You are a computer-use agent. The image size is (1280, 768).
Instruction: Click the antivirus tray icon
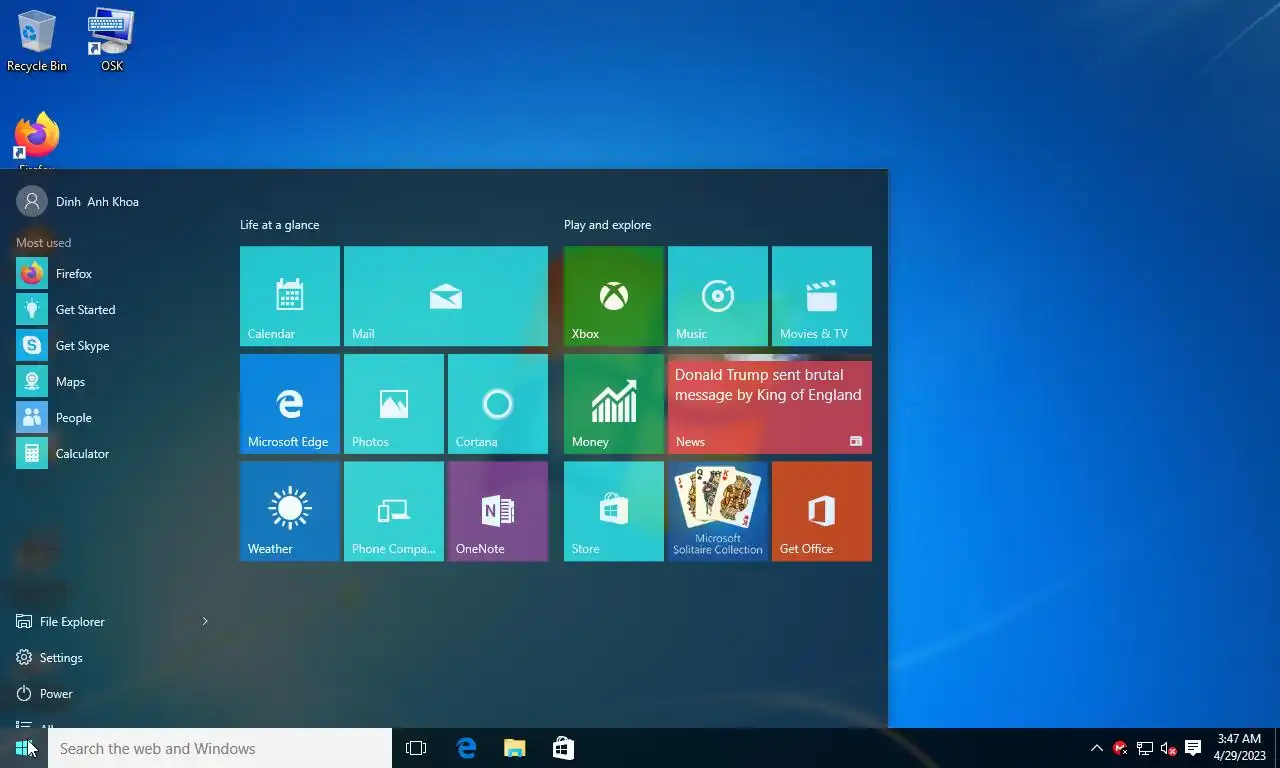(x=1120, y=748)
